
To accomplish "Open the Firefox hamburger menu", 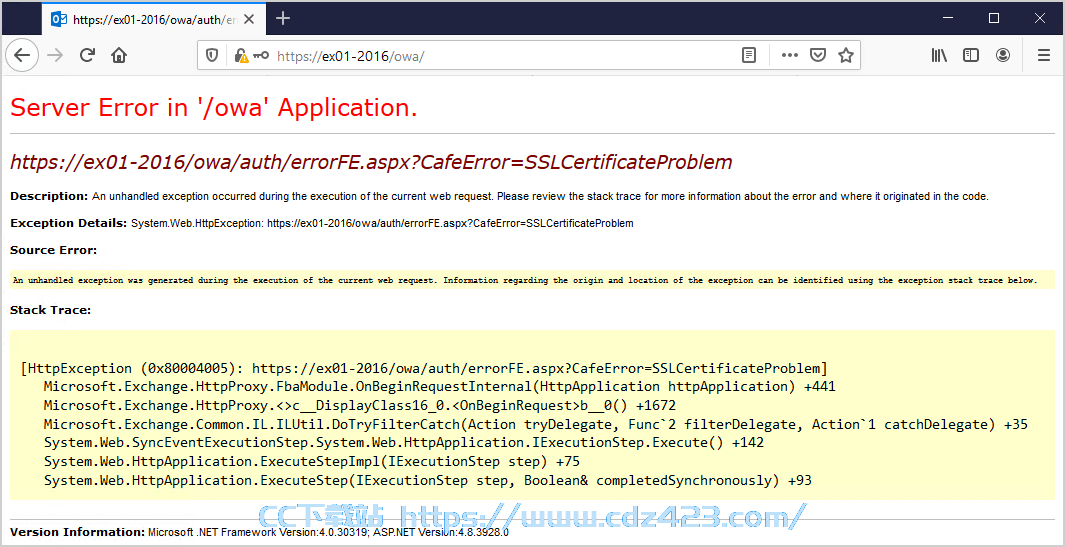I will (1044, 56).
